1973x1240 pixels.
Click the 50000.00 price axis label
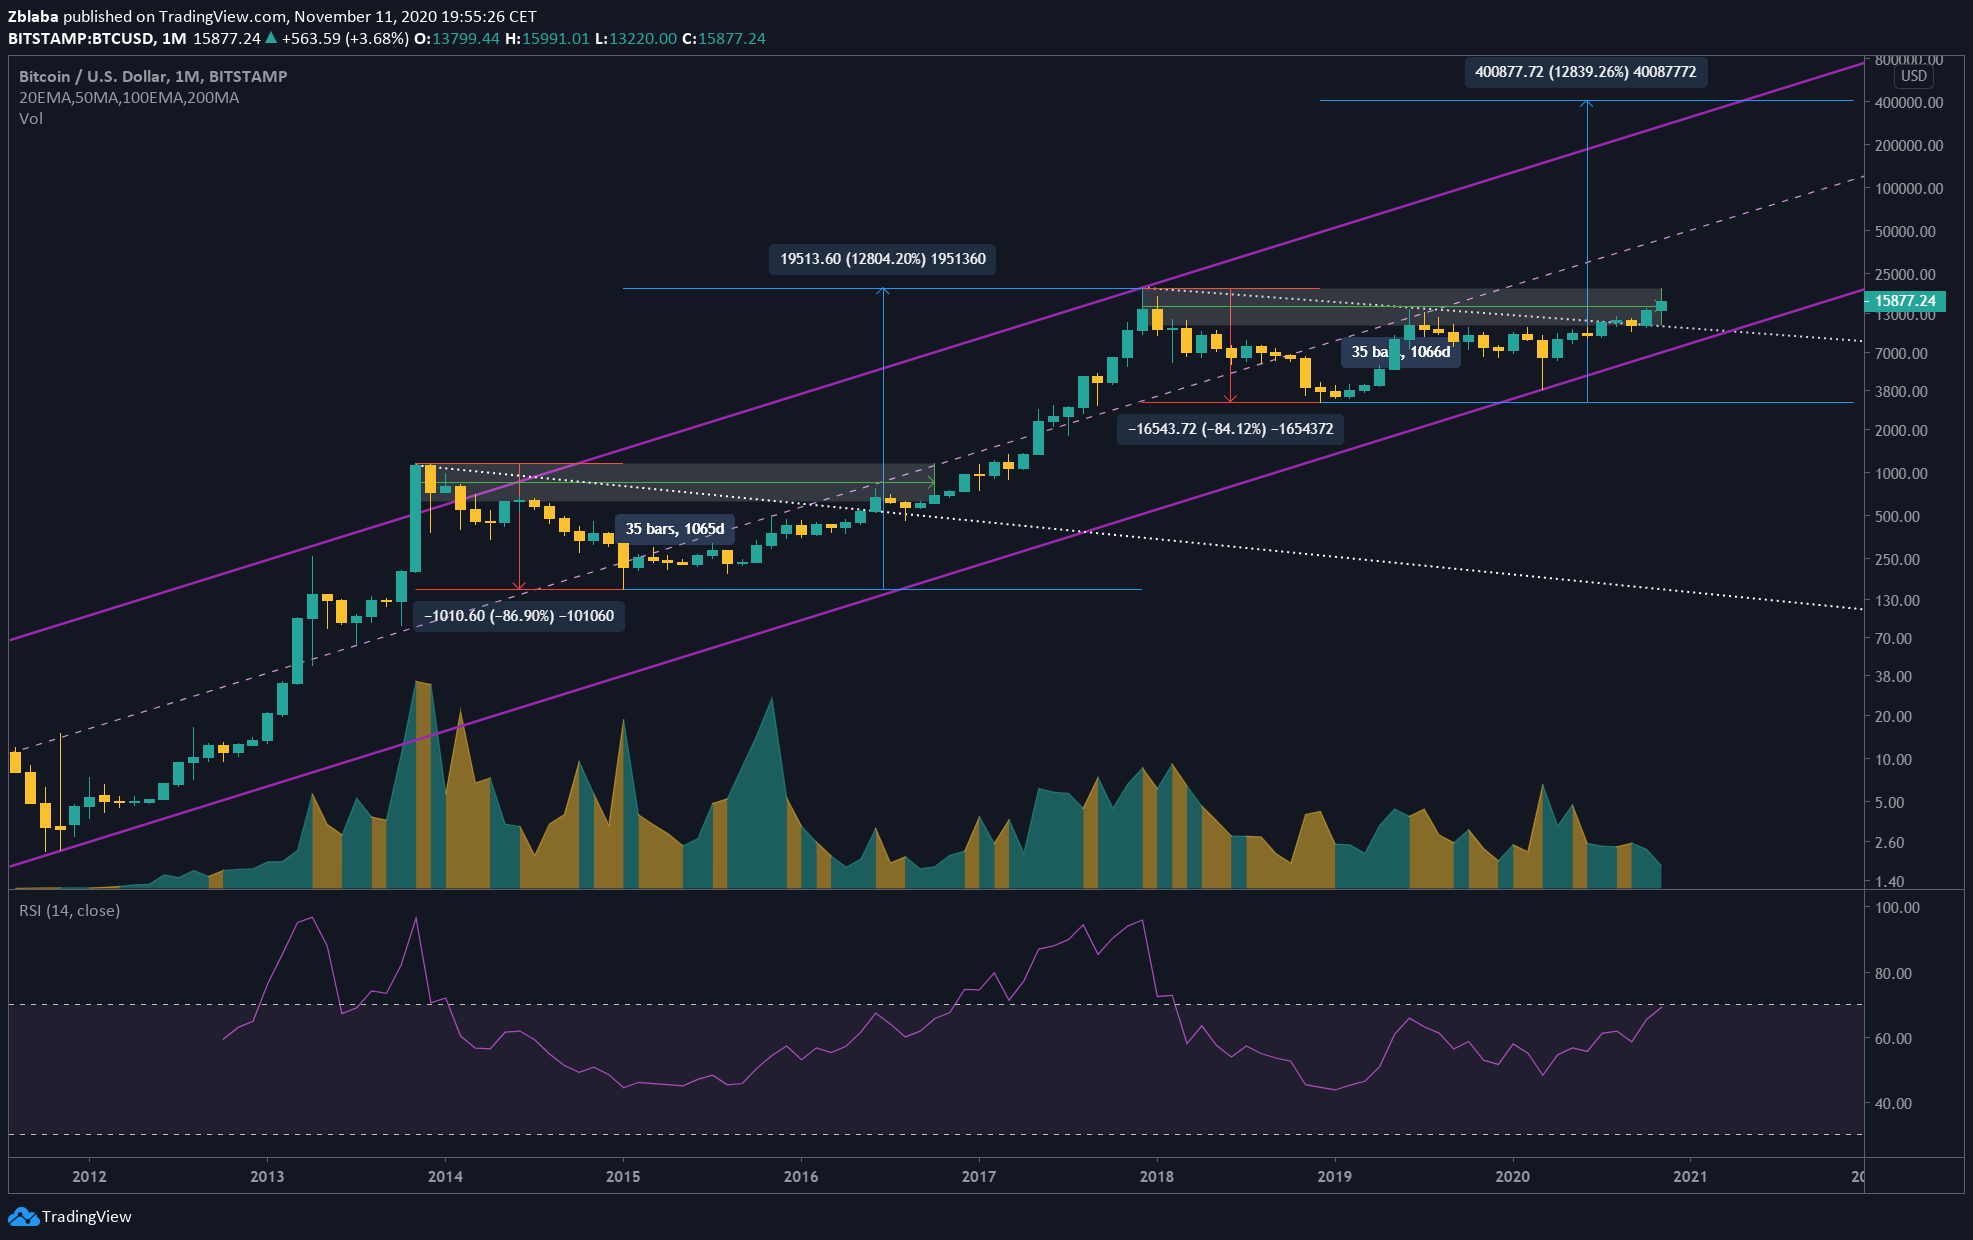pos(1905,232)
